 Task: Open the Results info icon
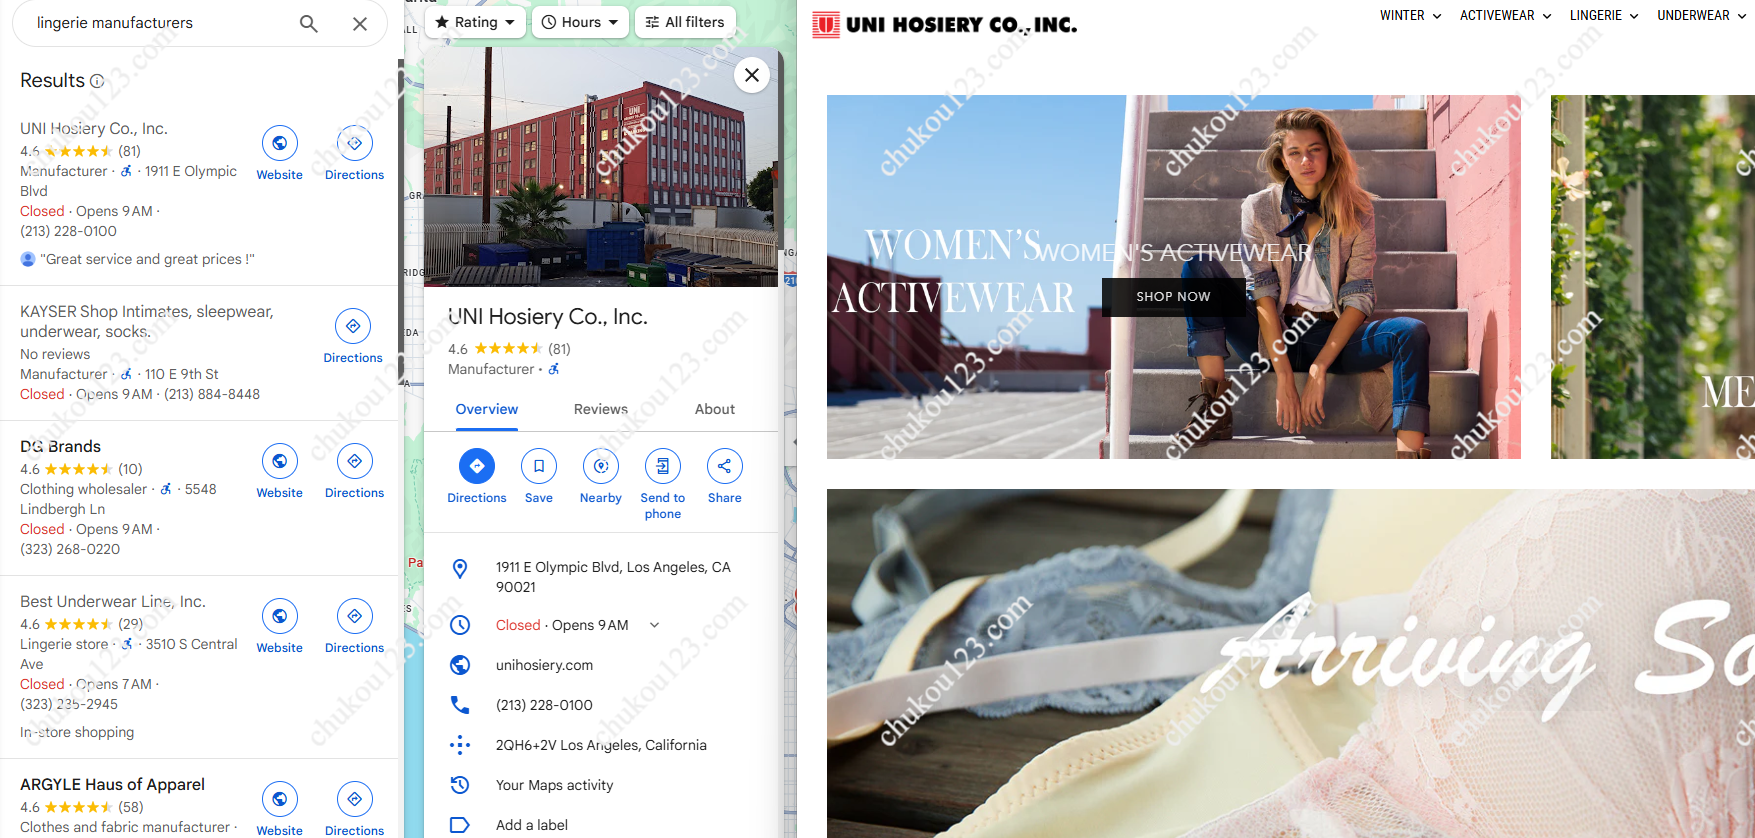97,81
